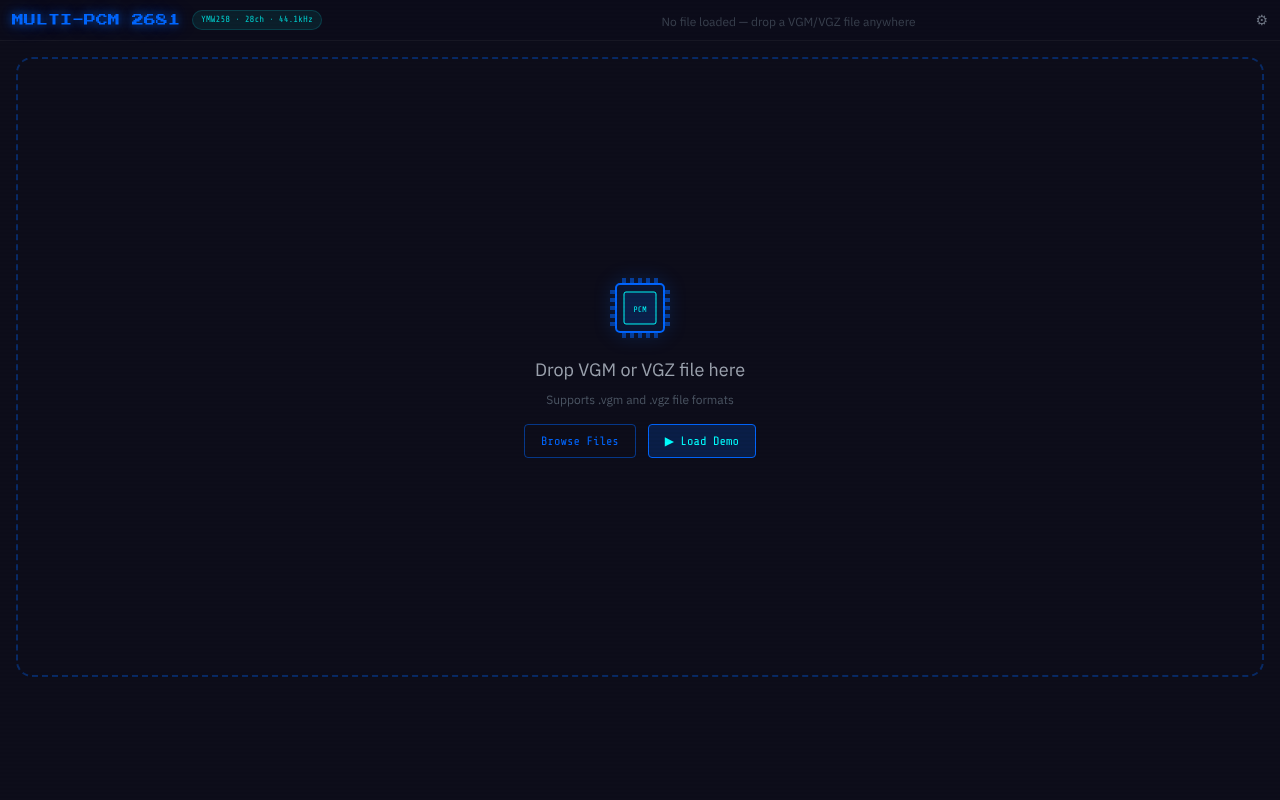
Task: Click the 28ch channel count label
Action: tap(254, 19)
